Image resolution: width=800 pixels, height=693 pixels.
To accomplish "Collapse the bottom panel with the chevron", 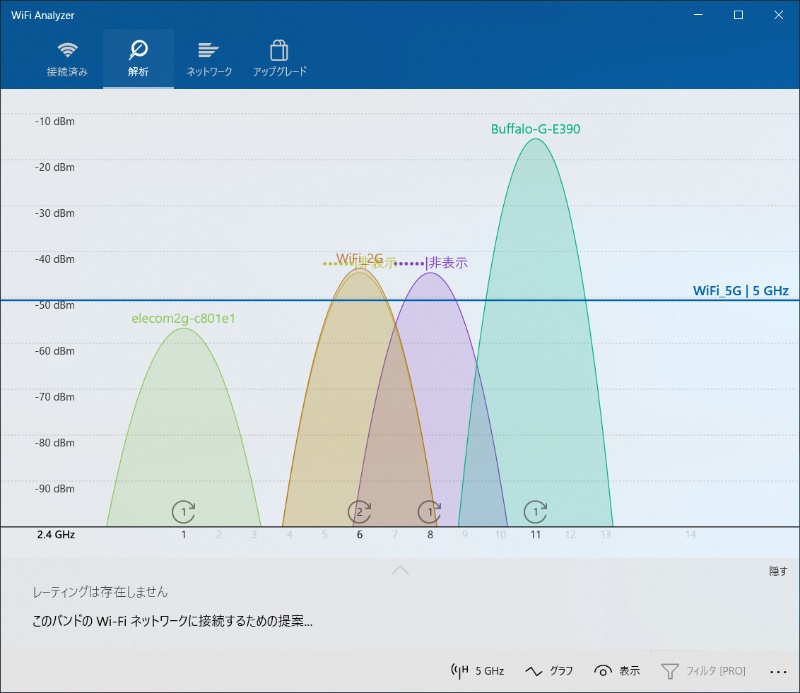I will 400,568.
